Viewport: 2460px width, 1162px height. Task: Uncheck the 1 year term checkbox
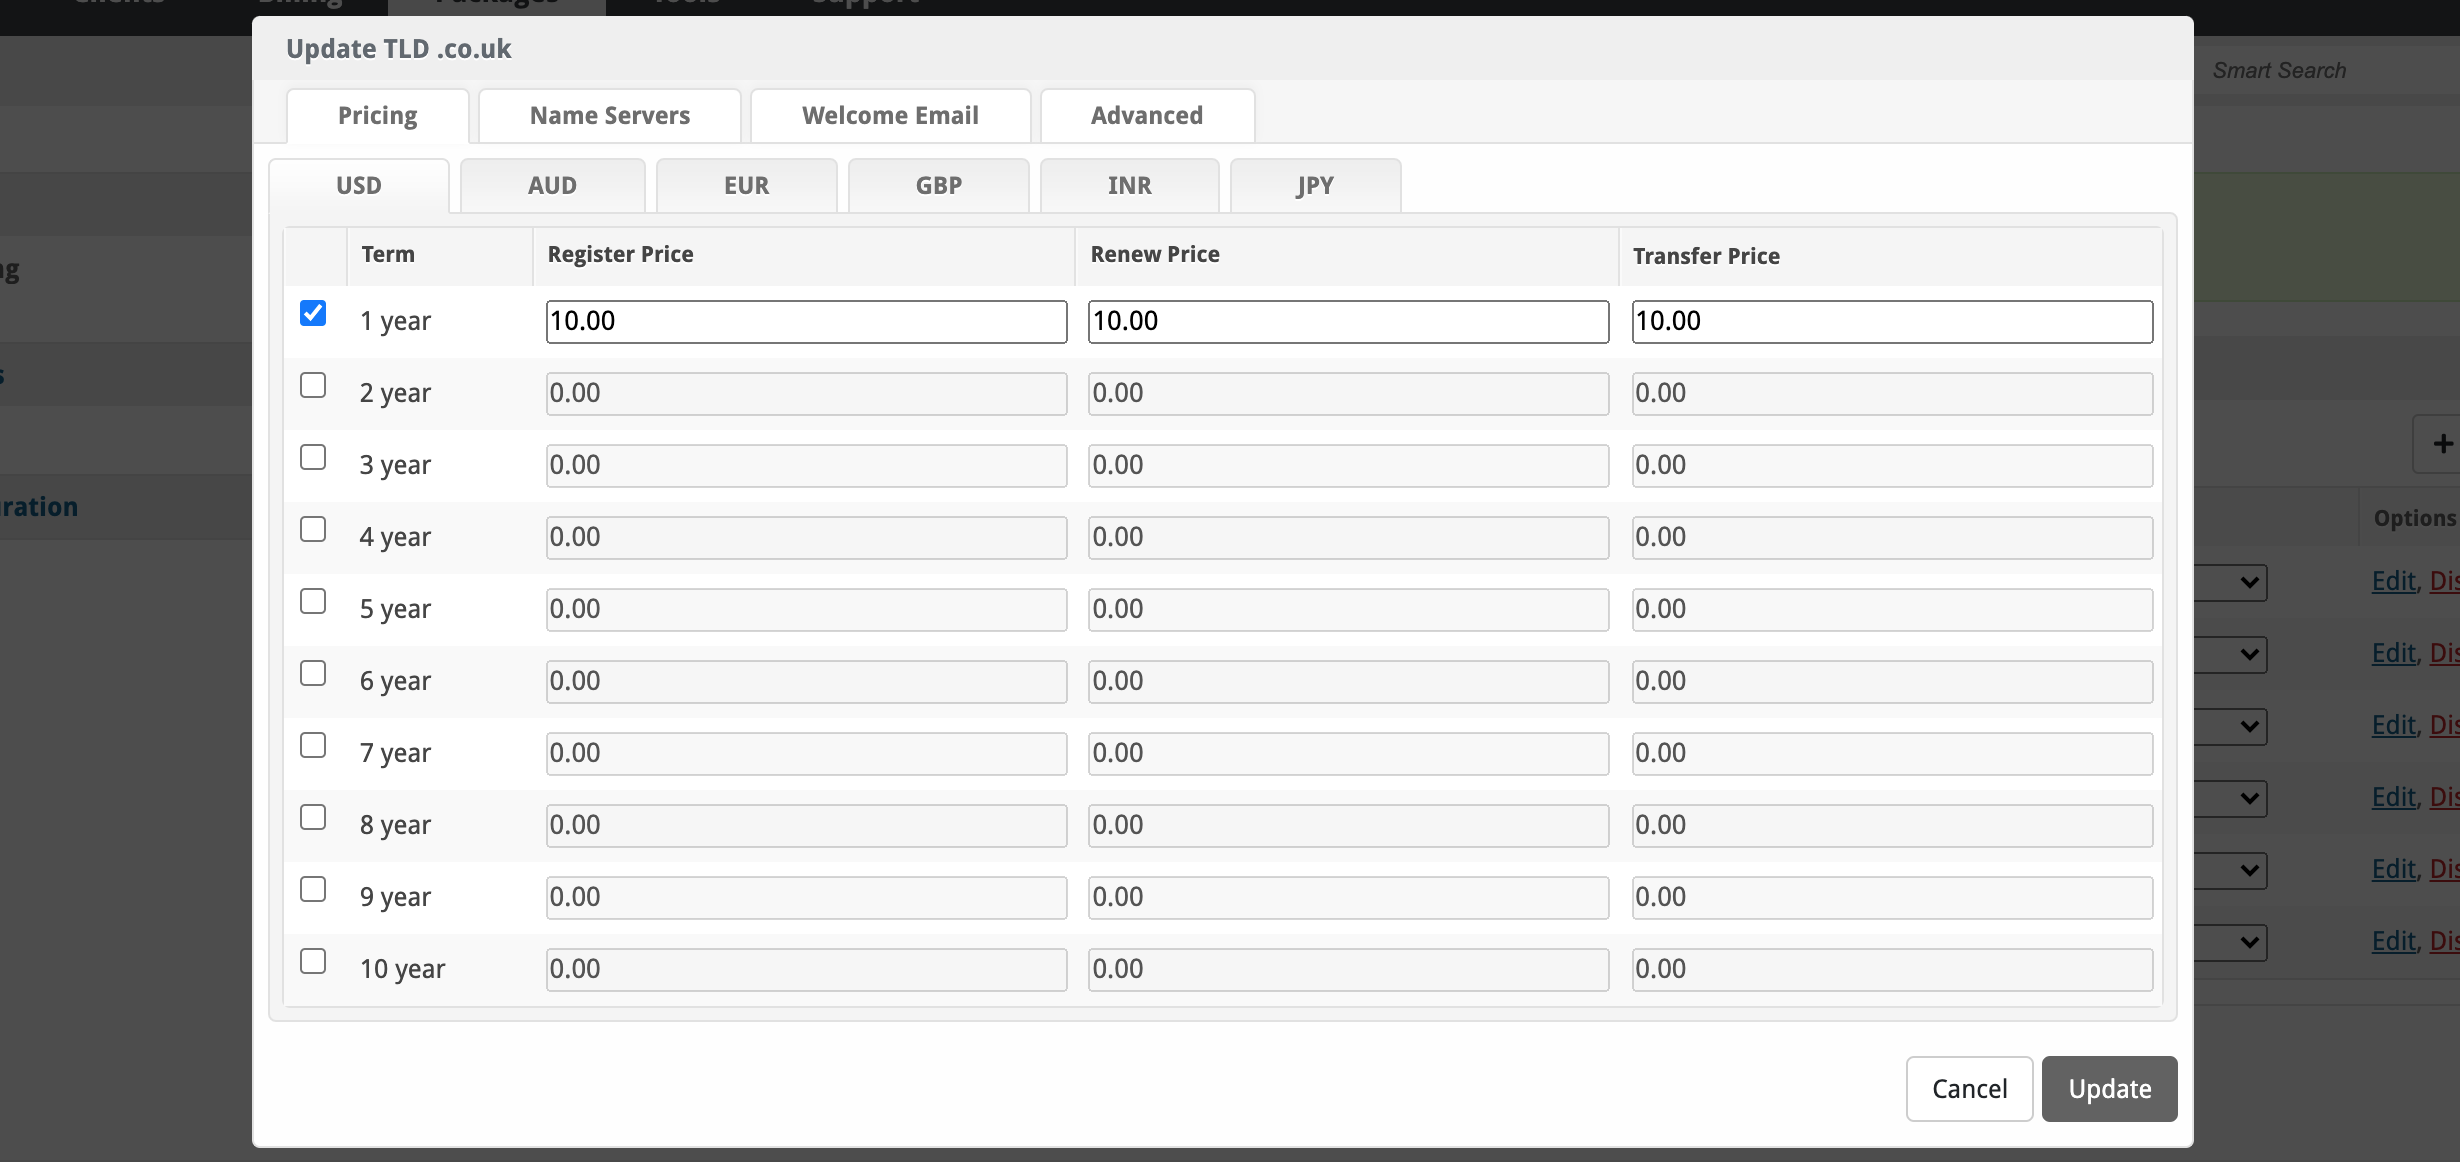(x=313, y=314)
